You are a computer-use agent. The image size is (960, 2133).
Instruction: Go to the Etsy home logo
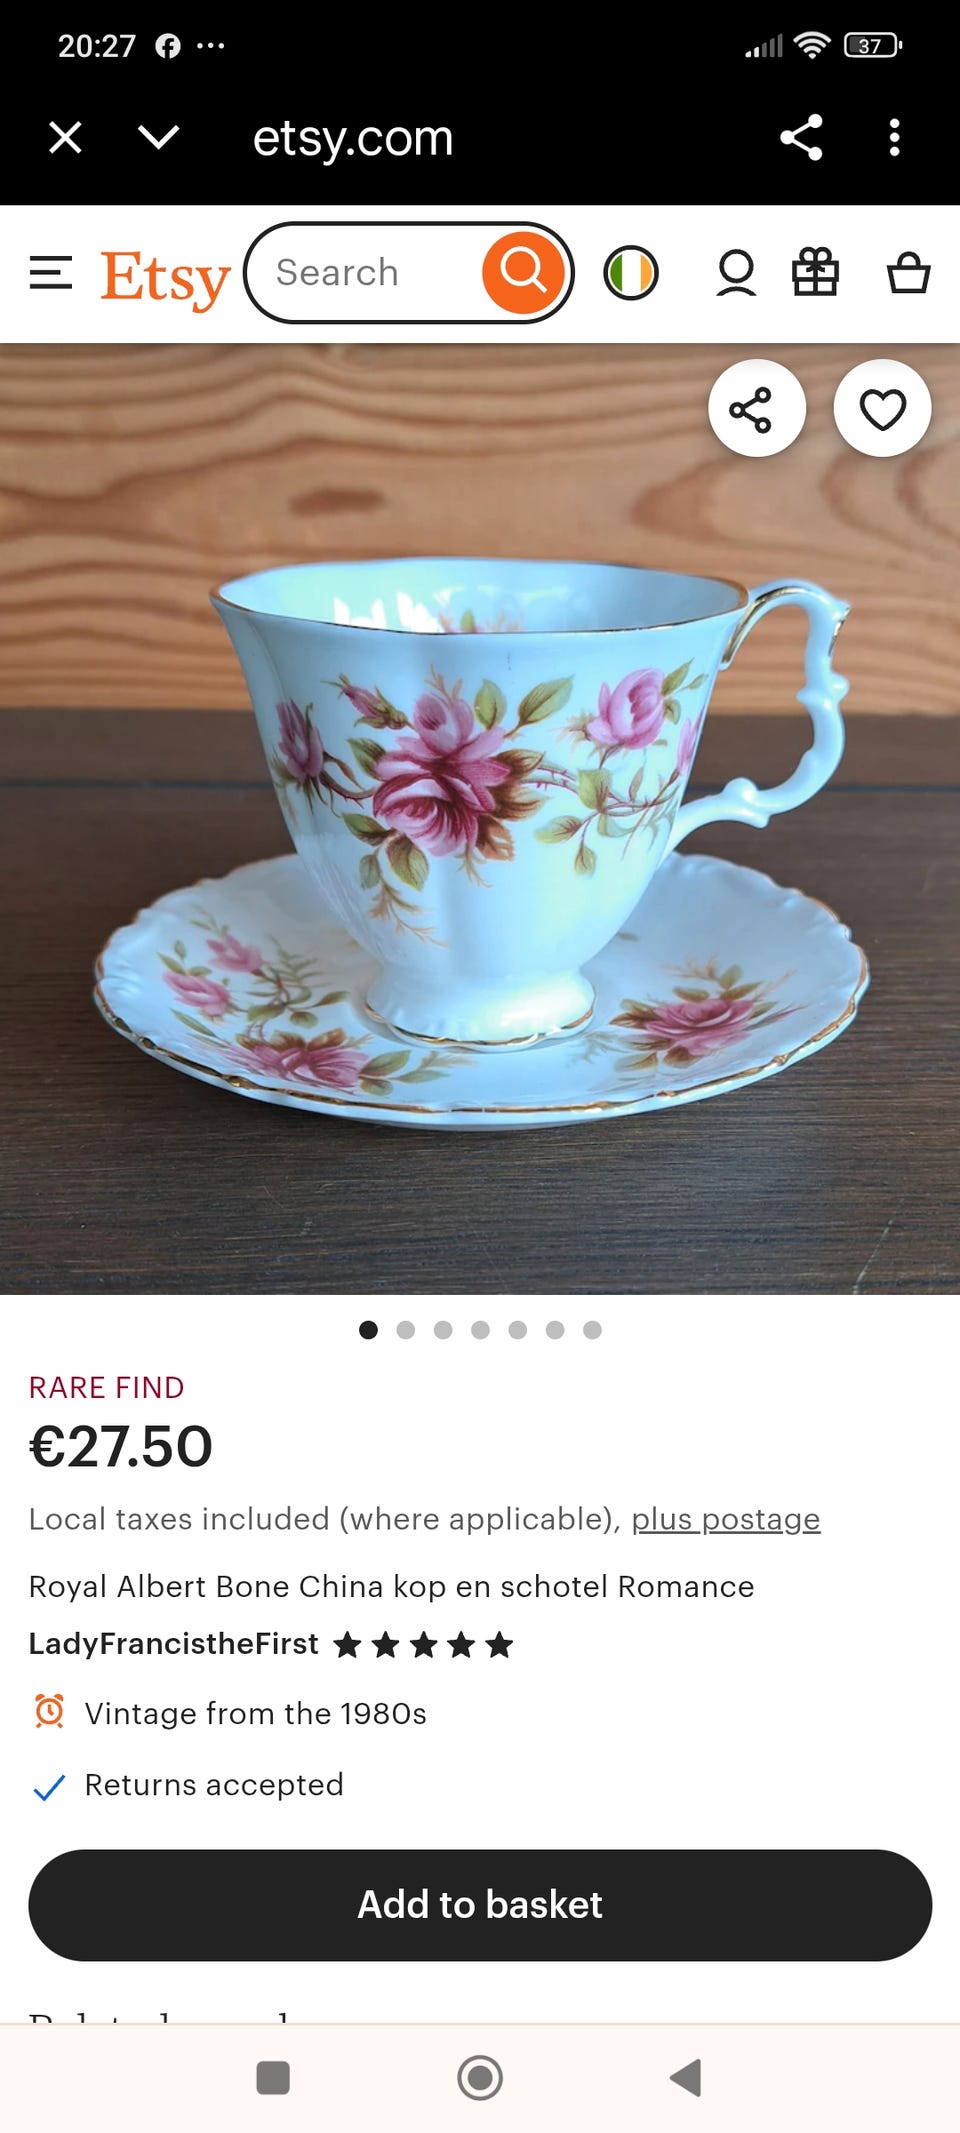tap(165, 277)
